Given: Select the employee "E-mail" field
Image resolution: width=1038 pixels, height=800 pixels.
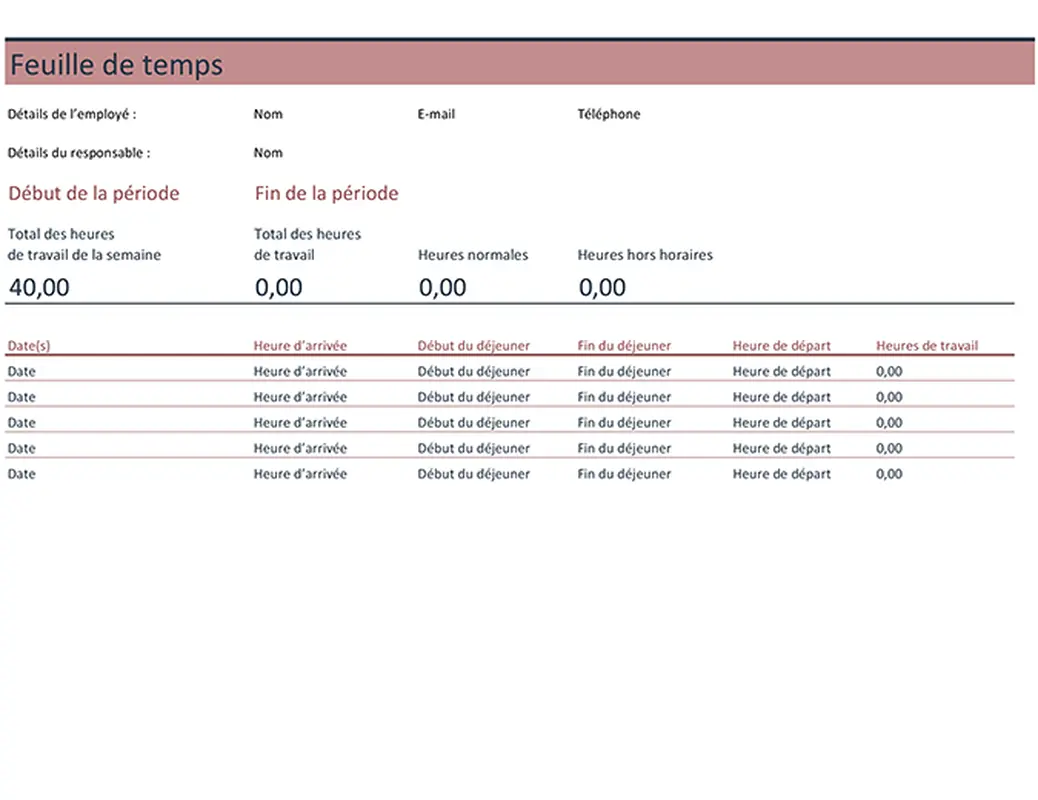Looking at the screenshot, I should click(436, 114).
